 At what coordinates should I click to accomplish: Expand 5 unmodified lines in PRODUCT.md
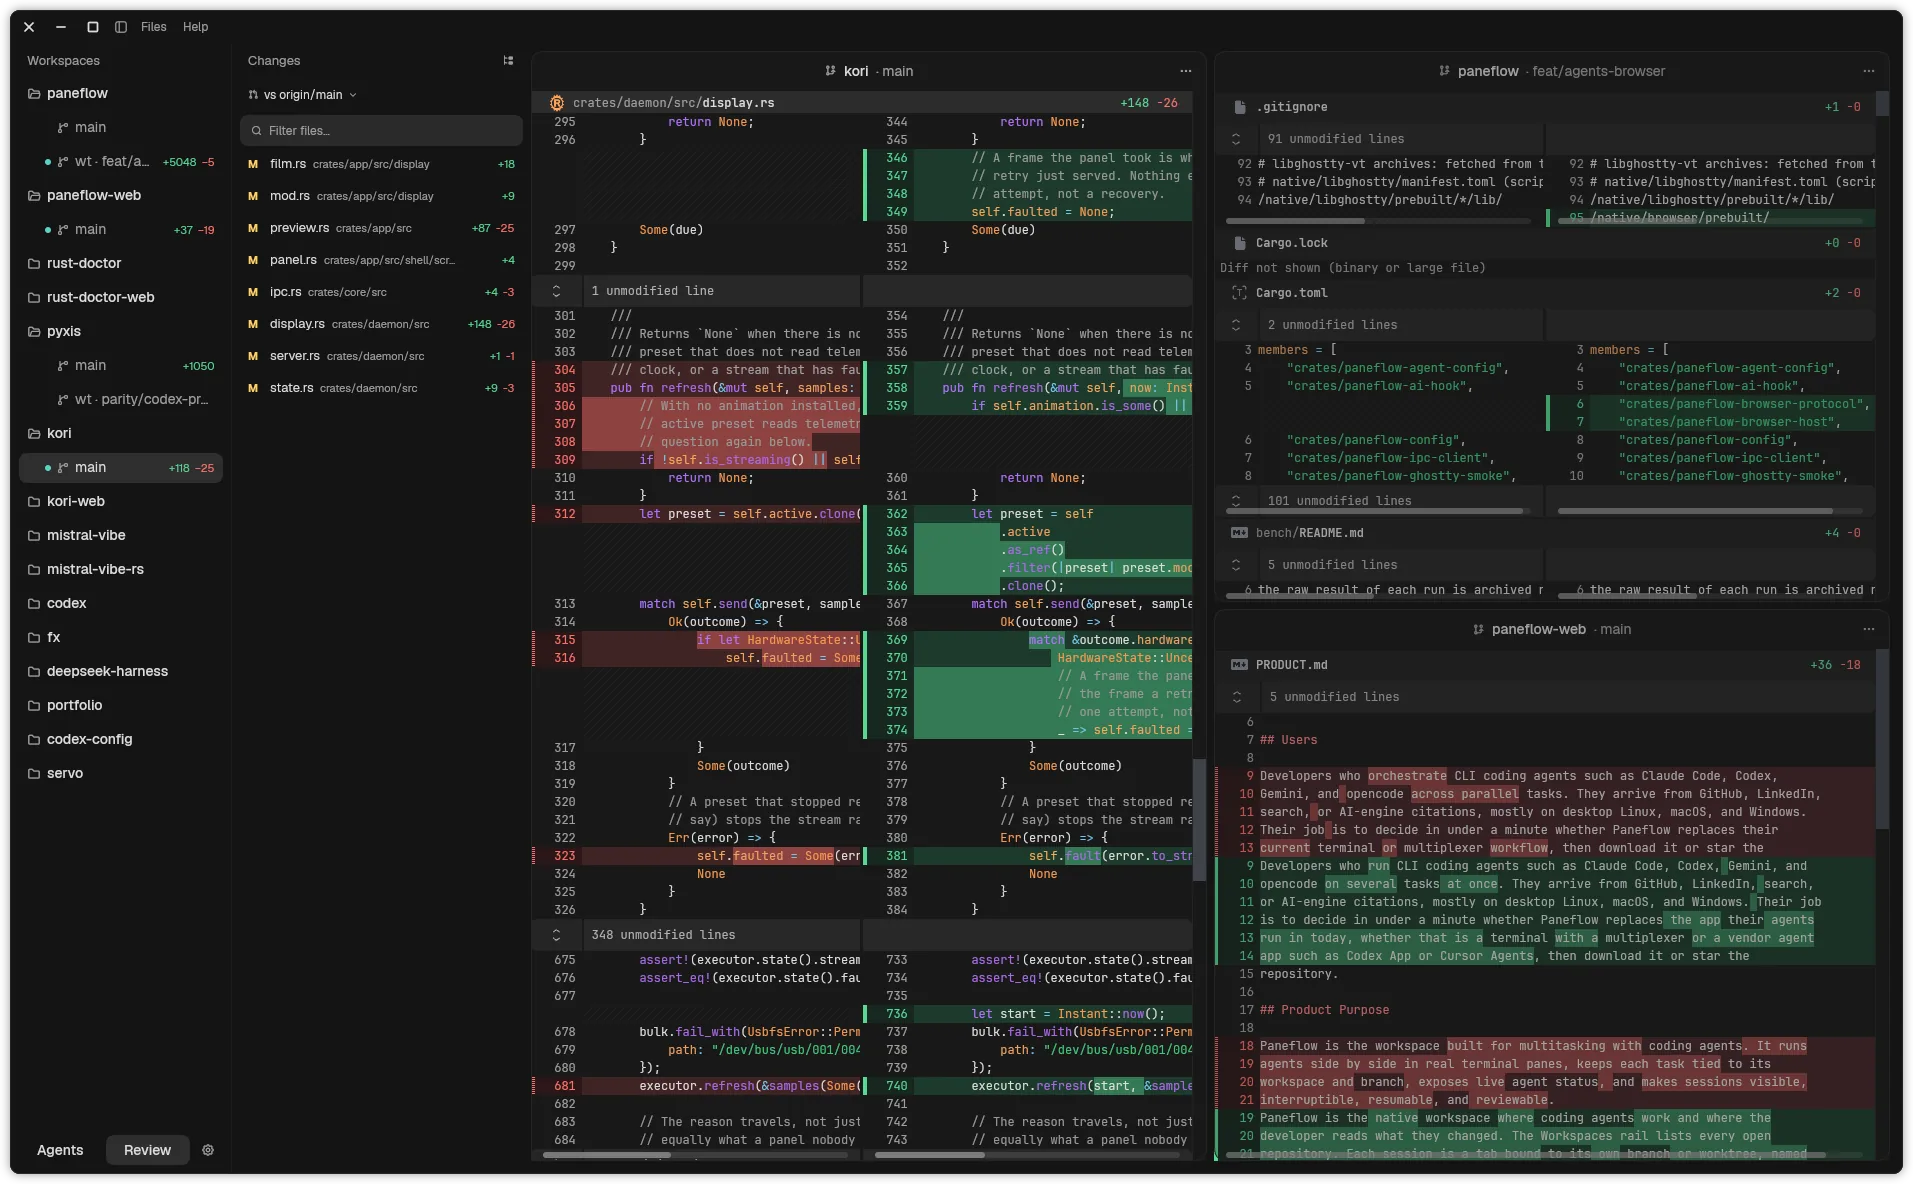(1237, 697)
